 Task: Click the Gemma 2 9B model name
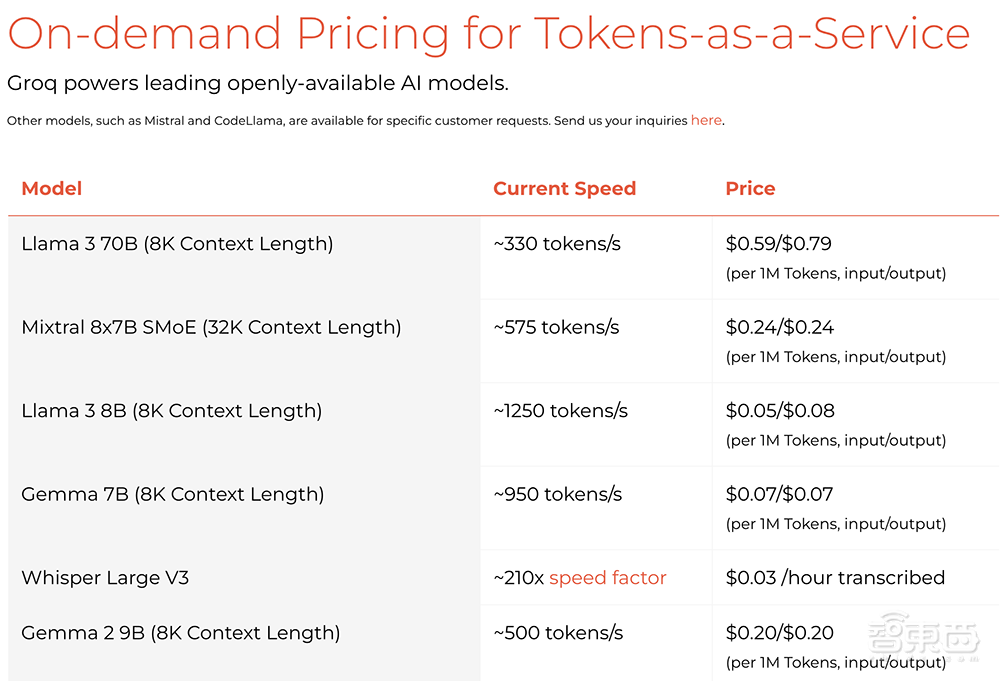180,633
